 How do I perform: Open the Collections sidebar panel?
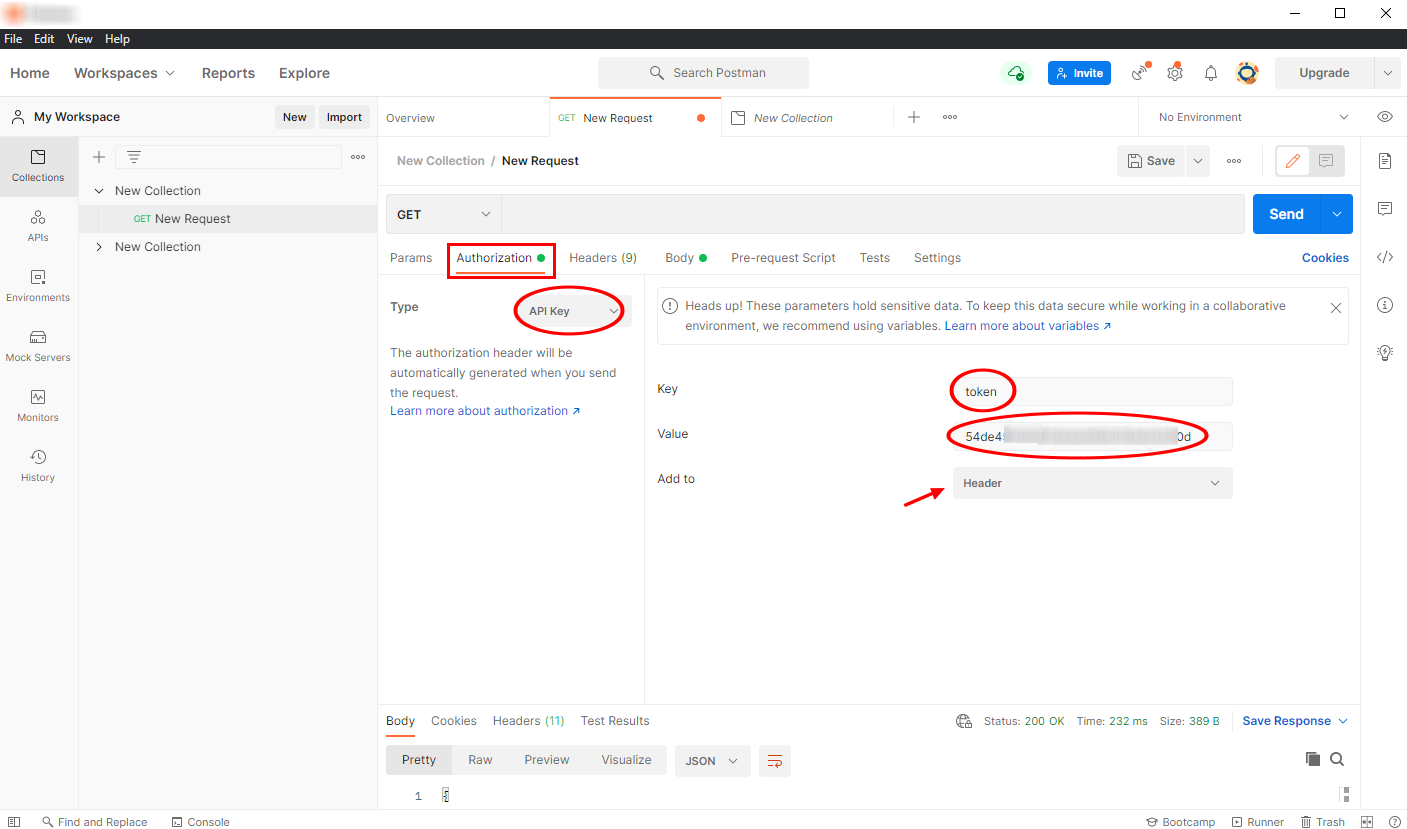(38, 166)
